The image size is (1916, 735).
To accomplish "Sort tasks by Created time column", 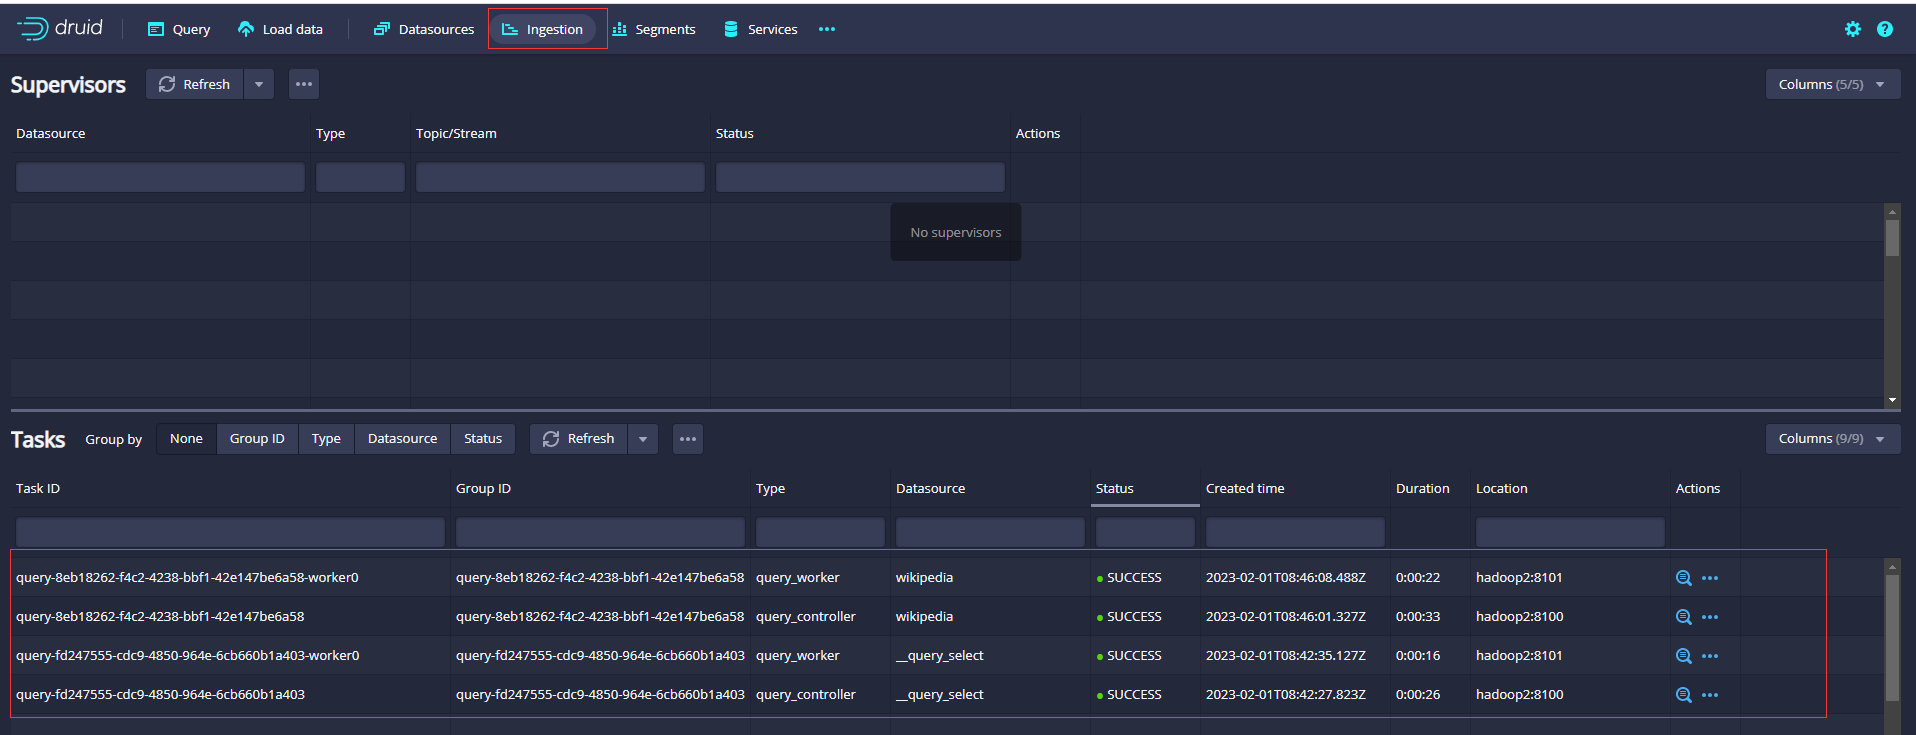I will [x=1245, y=488].
